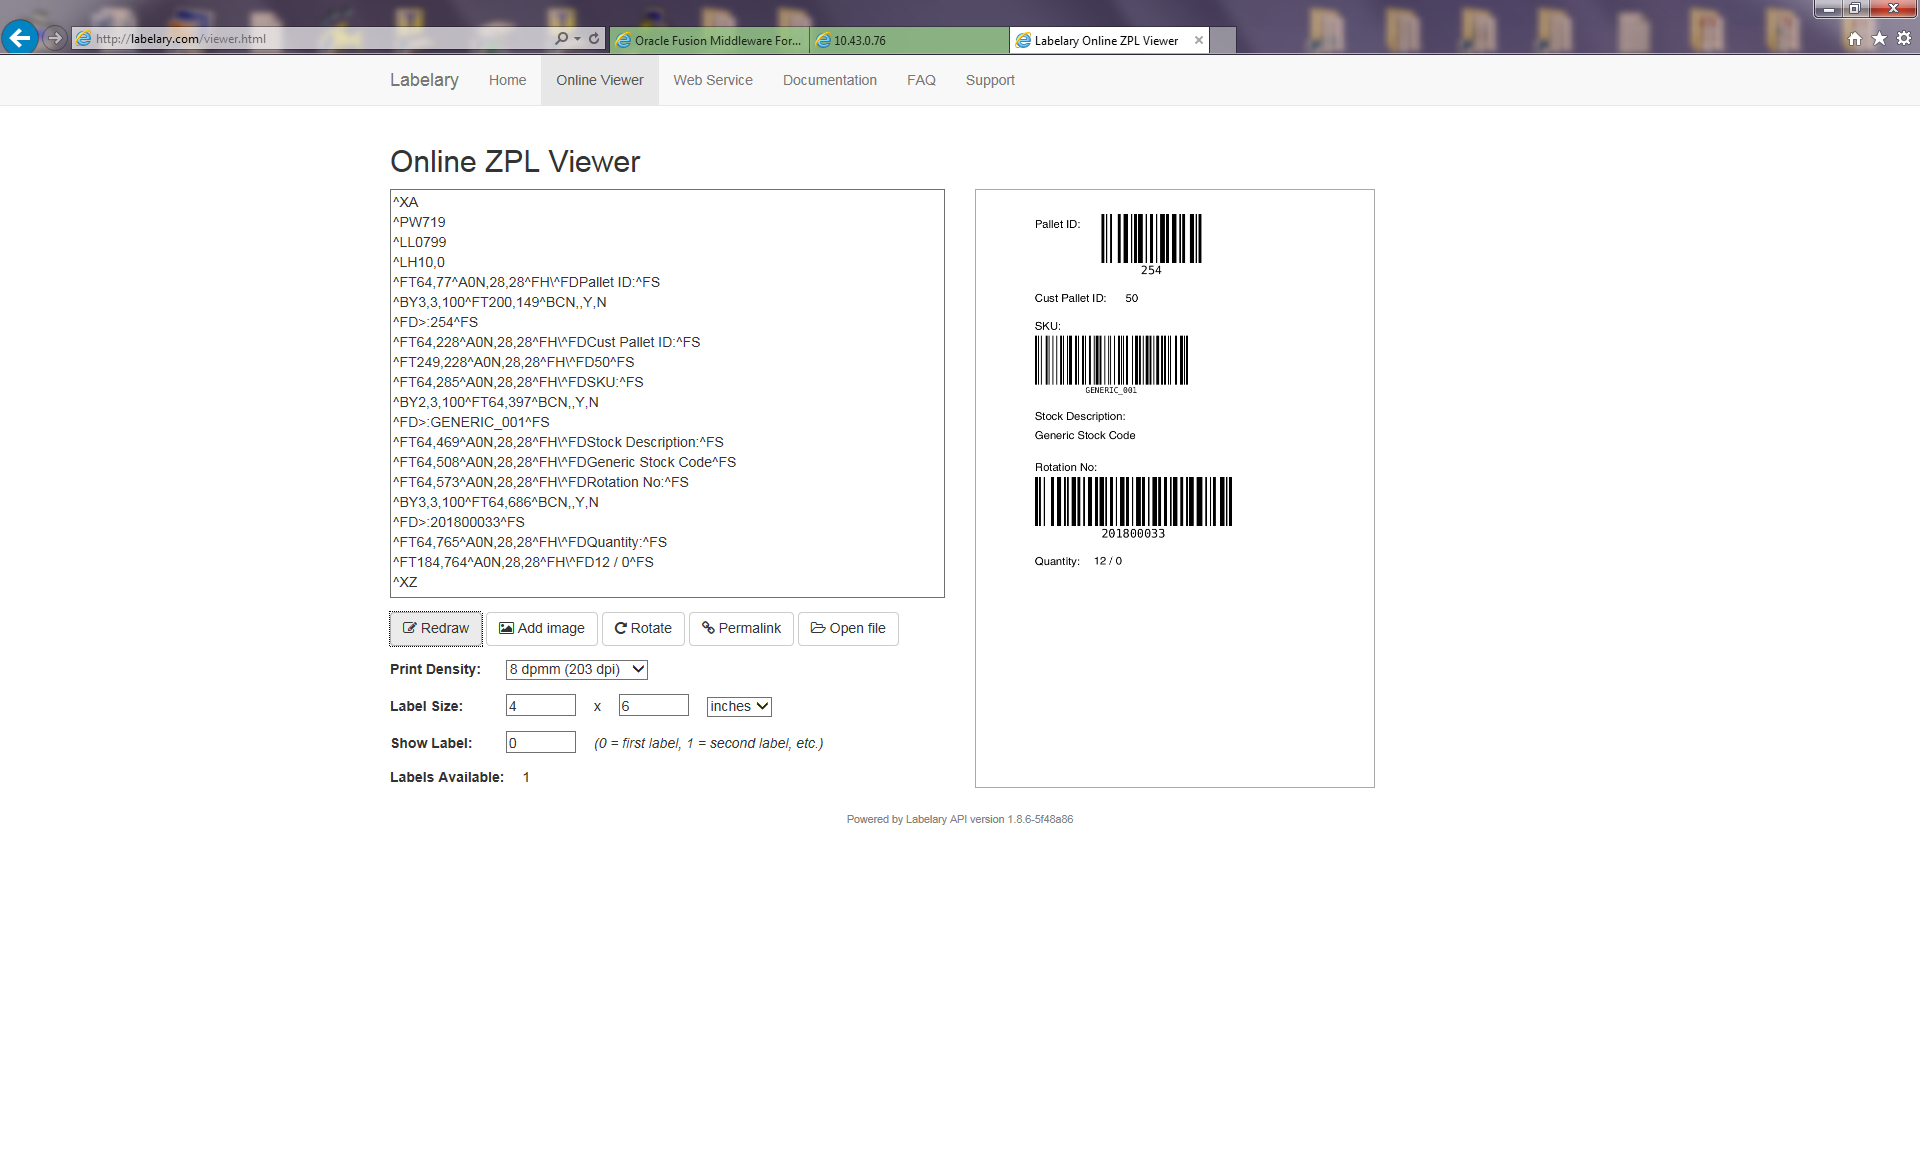
Task: Click the '^XZ' line in the code
Action: [x=405, y=582]
